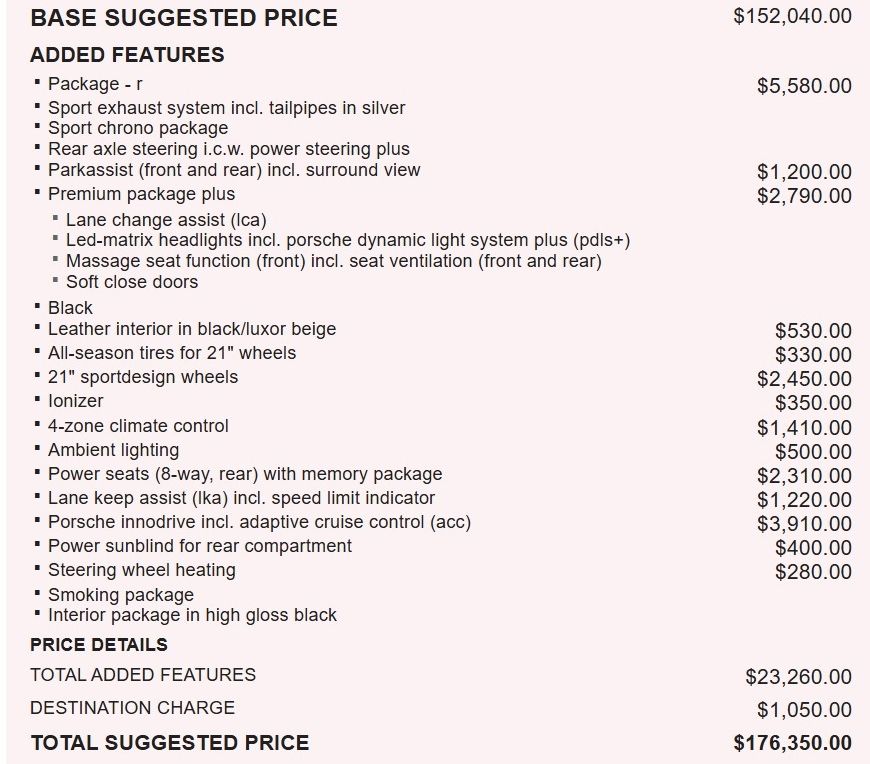
Task: Click the $176,350.00 total suggested price
Action: [792, 743]
